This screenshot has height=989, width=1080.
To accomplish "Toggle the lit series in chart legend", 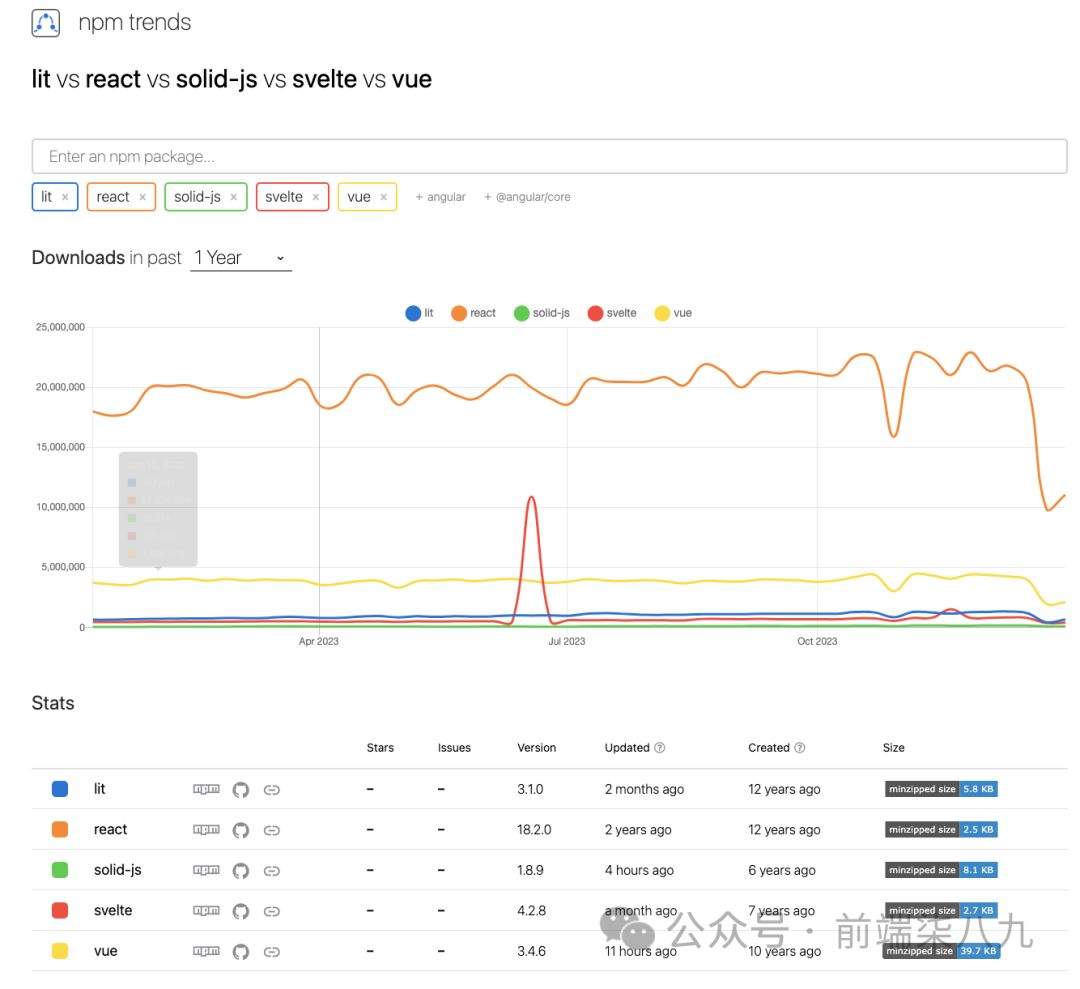I will [420, 313].
